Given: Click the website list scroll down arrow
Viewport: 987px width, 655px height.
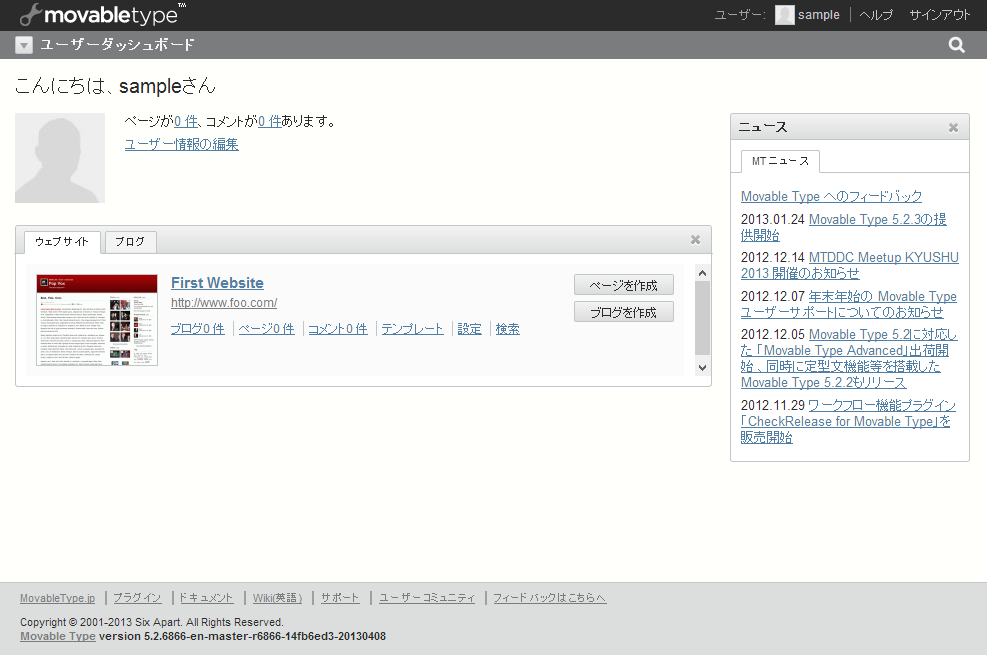Looking at the screenshot, I should (x=702, y=367).
